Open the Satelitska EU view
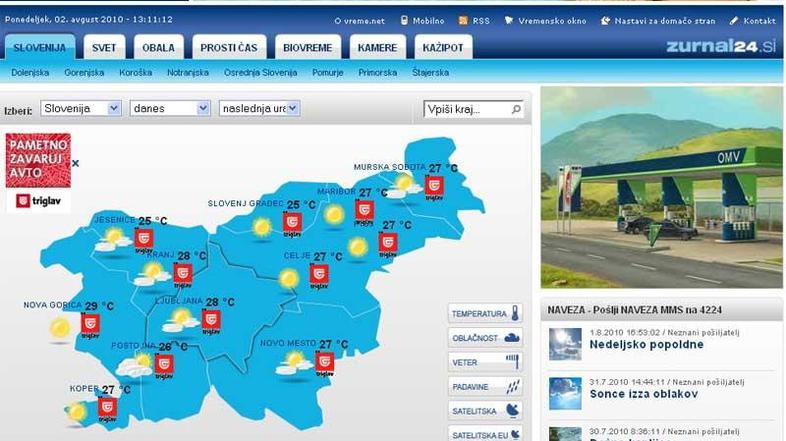 [x=485, y=434]
